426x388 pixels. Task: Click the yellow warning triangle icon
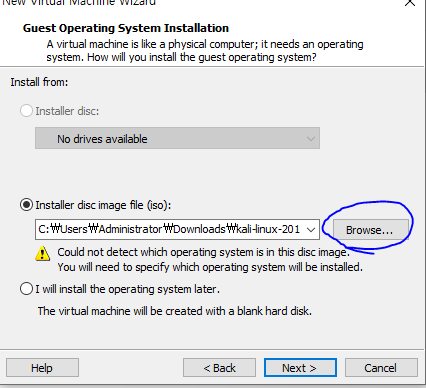tap(42, 253)
